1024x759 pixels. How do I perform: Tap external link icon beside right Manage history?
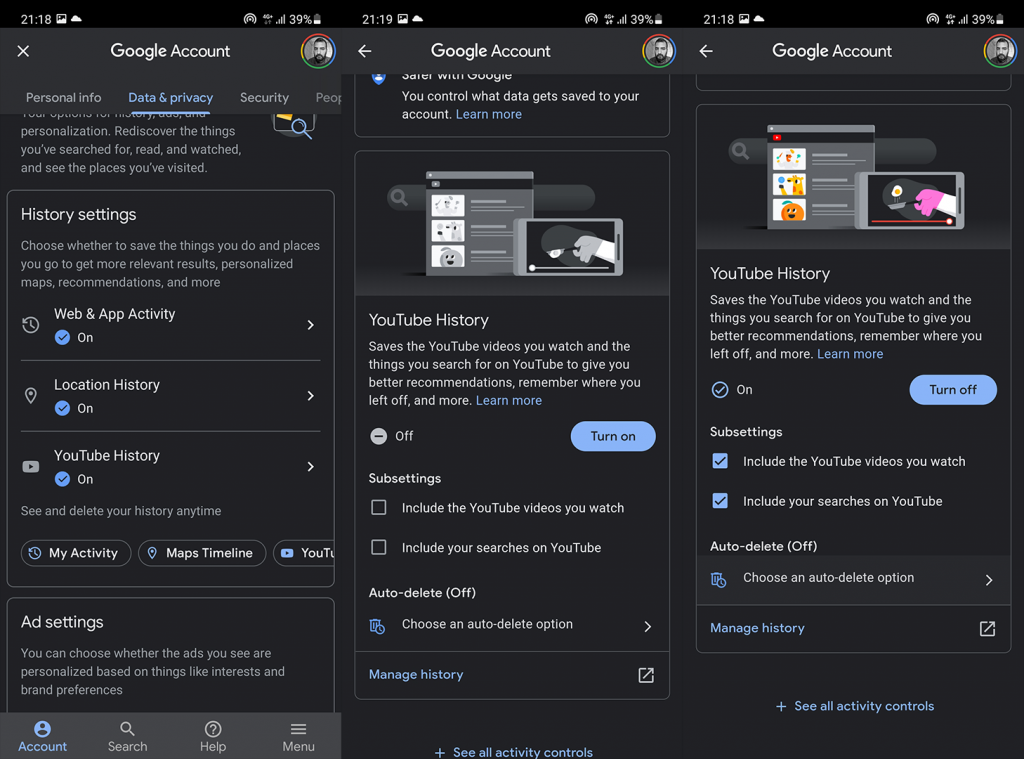[x=987, y=629]
